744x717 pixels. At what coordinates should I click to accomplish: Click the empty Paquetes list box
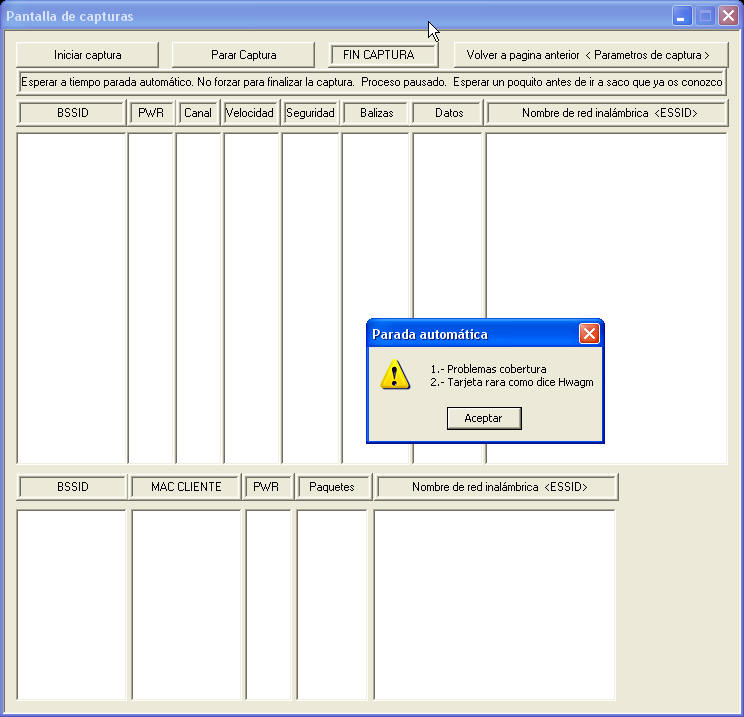[x=332, y=605]
